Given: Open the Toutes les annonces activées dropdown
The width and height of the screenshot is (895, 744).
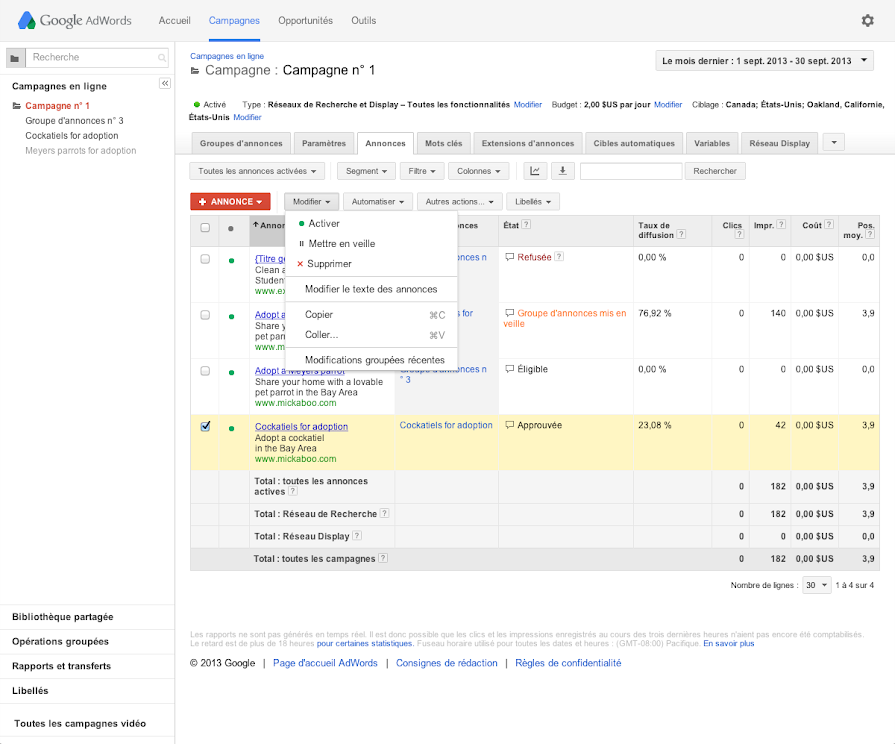Looking at the screenshot, I should 257,171.
